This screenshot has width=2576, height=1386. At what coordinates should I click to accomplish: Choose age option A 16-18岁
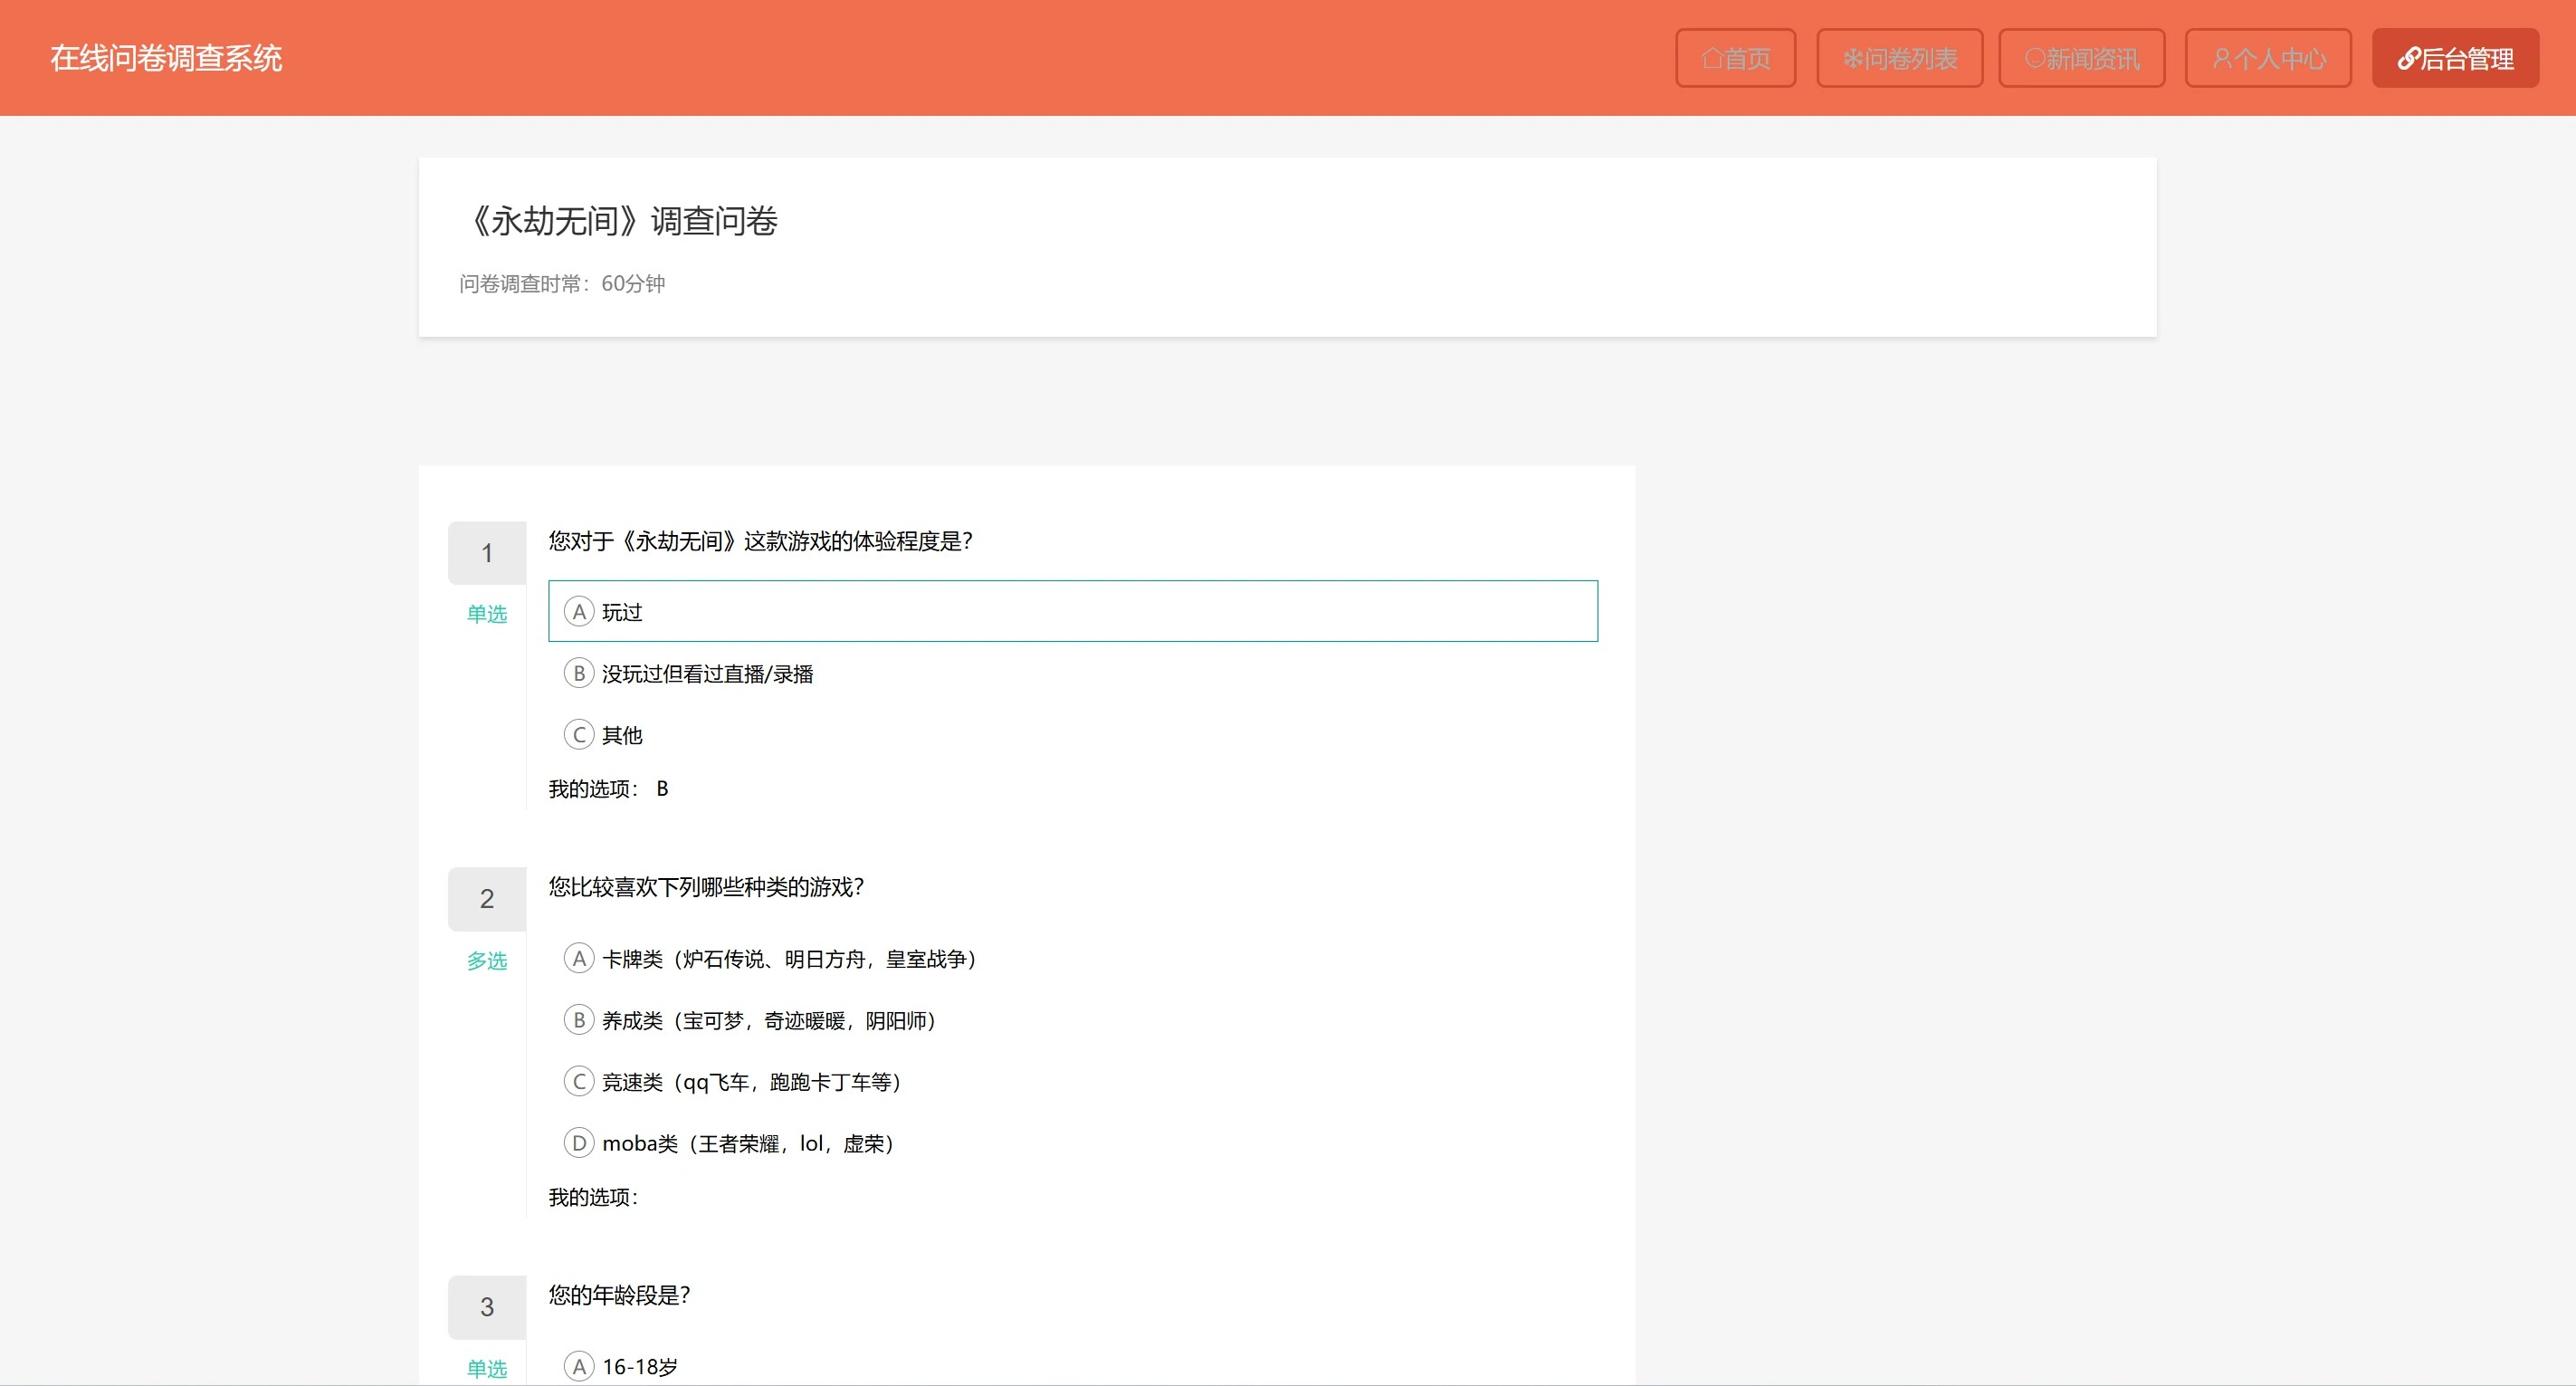(x=639, y=1367)
